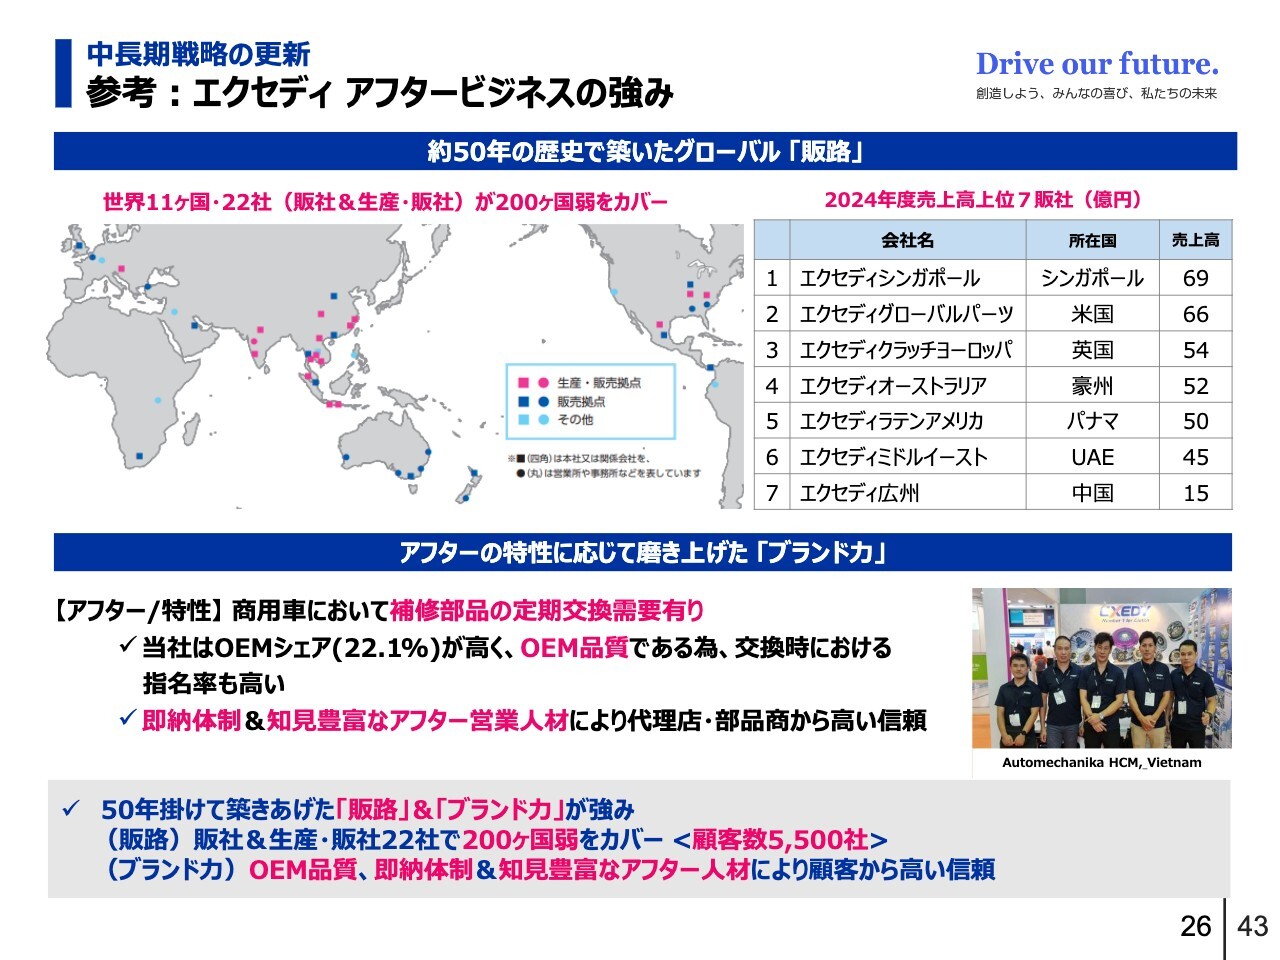Click the light blue circle beside その他
Screen dimensions: 1280x960
click(x=542, y=420)
